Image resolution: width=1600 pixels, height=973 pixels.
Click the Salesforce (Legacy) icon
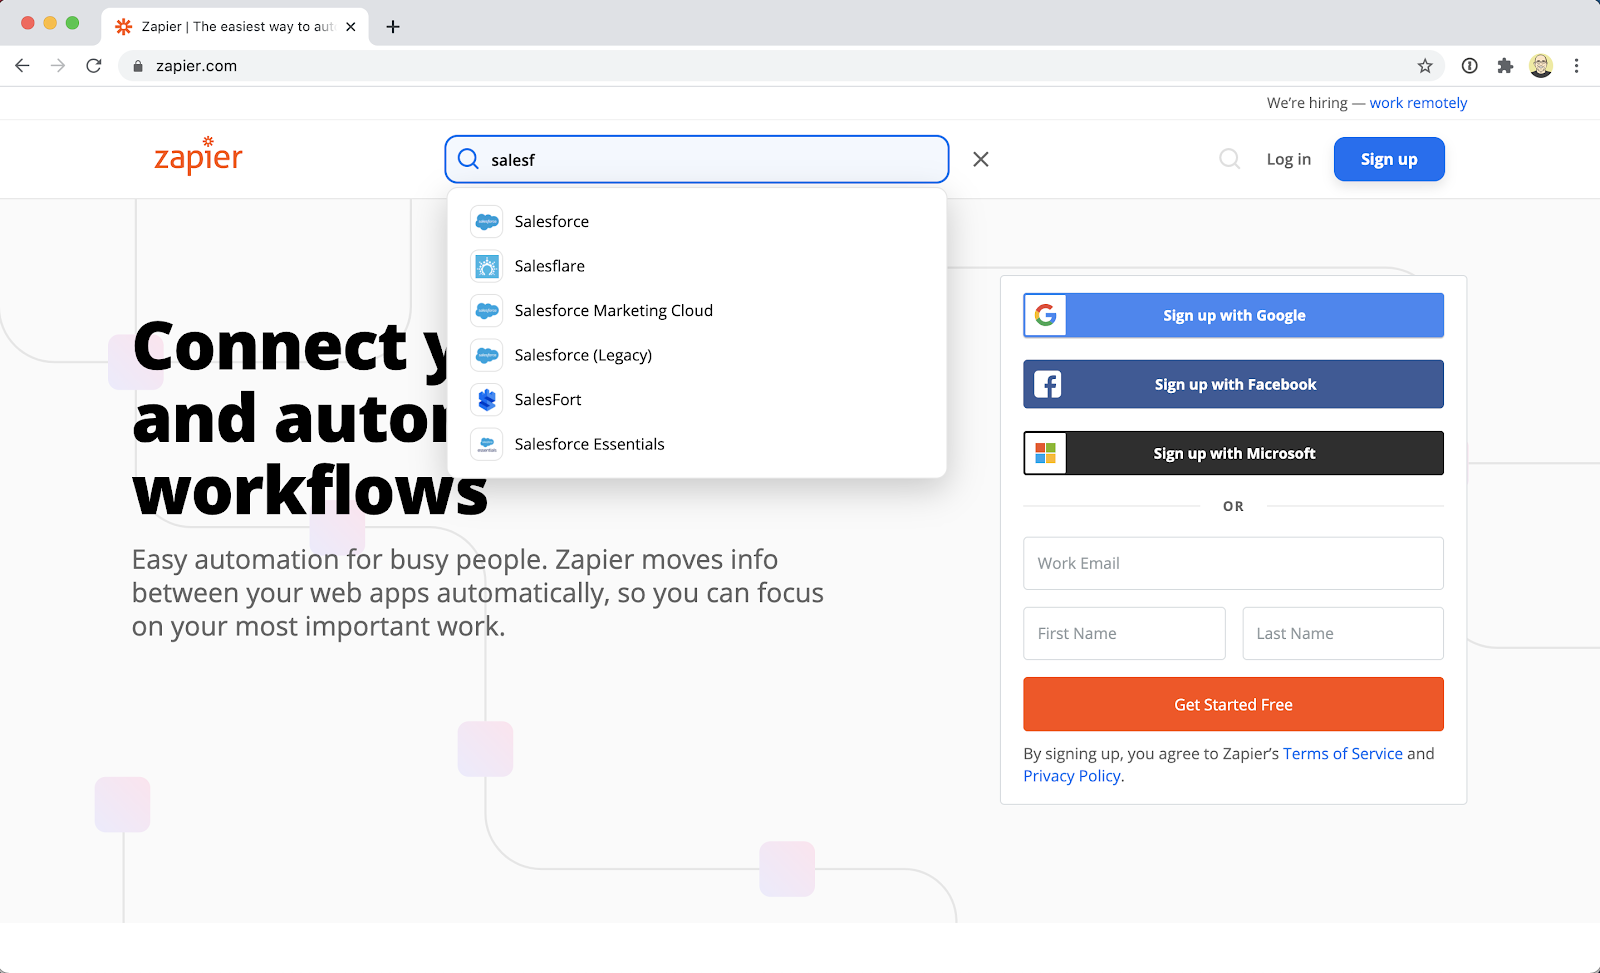[487, 355]
